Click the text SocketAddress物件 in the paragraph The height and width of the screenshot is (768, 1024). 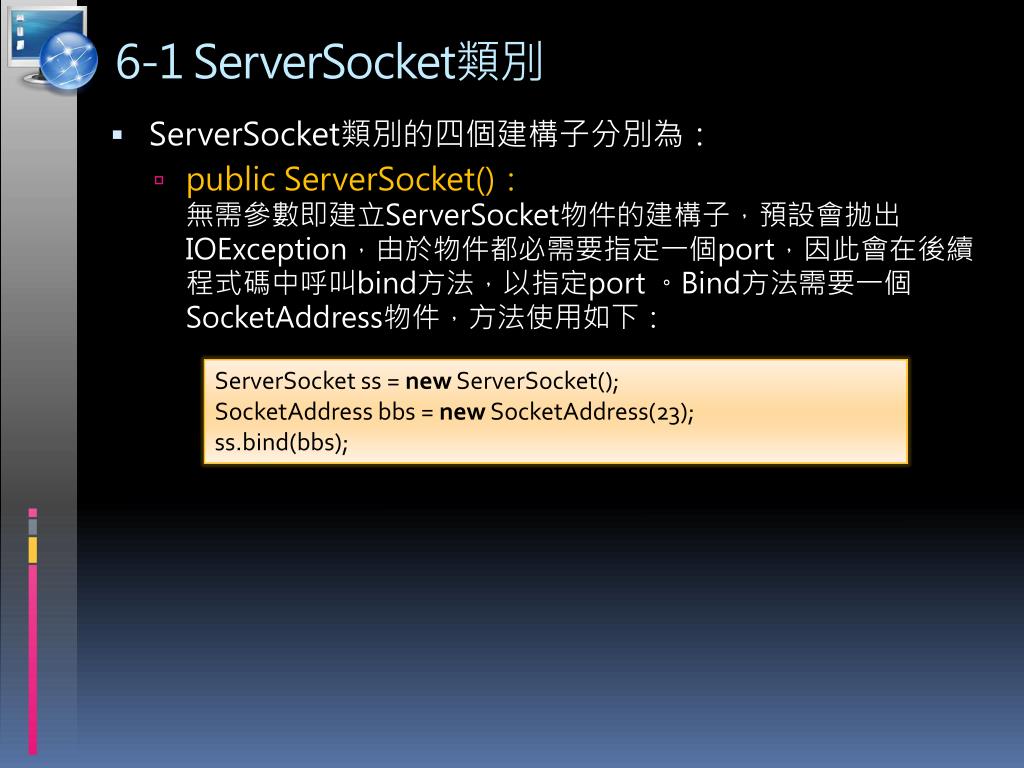click(312, 318)
